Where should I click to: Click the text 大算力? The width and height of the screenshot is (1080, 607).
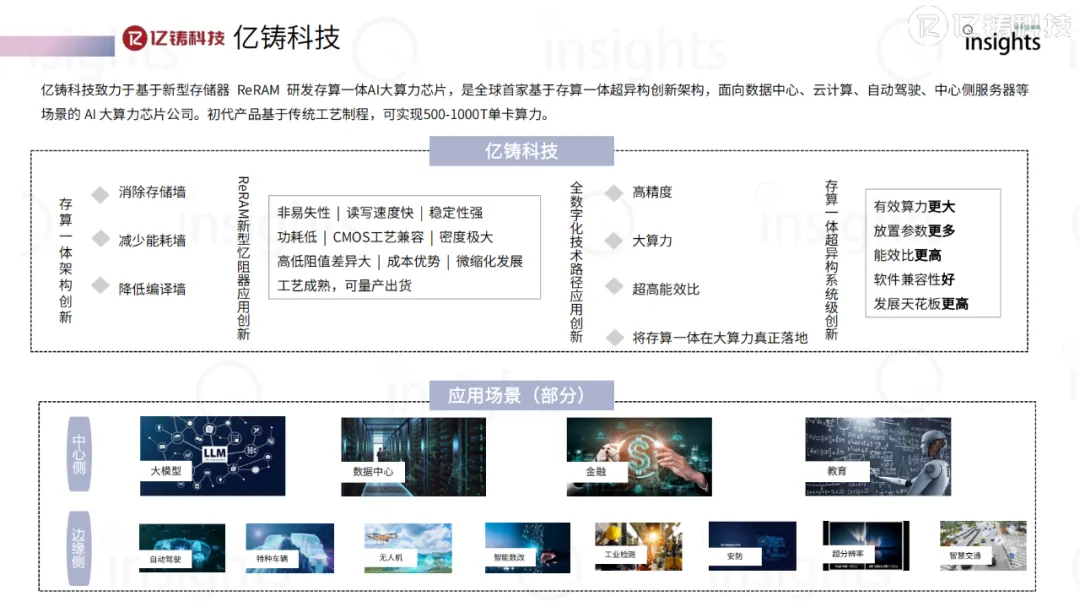(x=652, y=240)
